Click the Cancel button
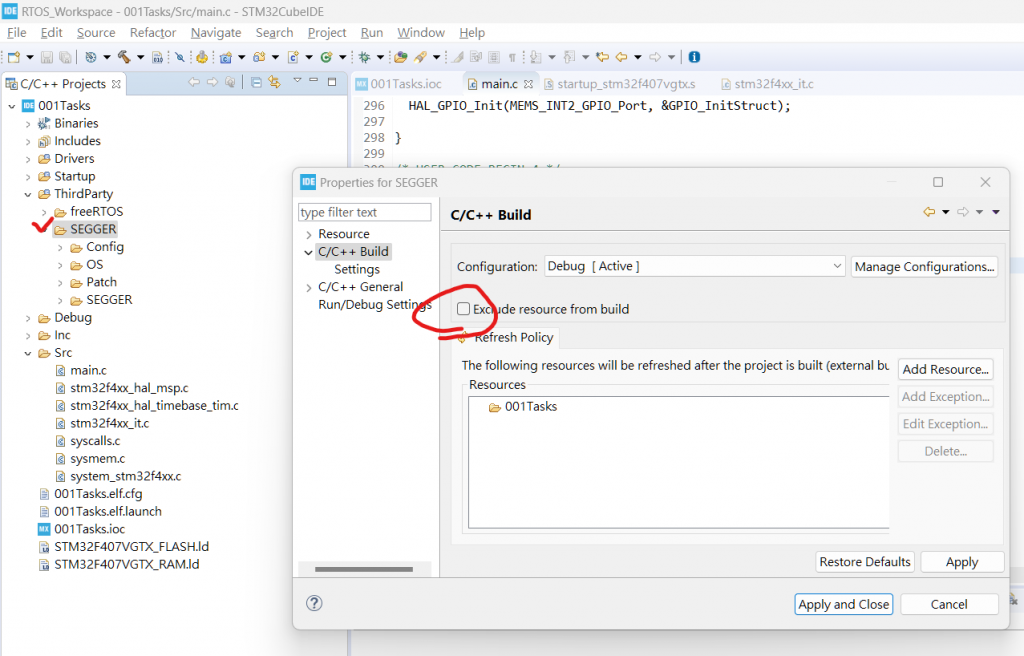Viewport: 1024px width, 656px height. (949, 604)
